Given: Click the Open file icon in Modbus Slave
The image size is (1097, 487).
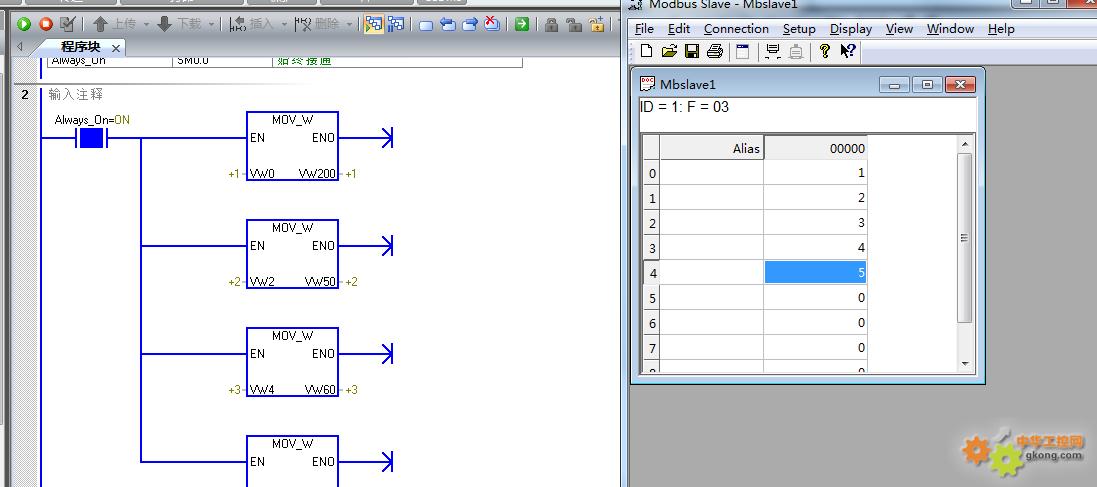Looking at the screenshot, I should (x=669, y=51).
